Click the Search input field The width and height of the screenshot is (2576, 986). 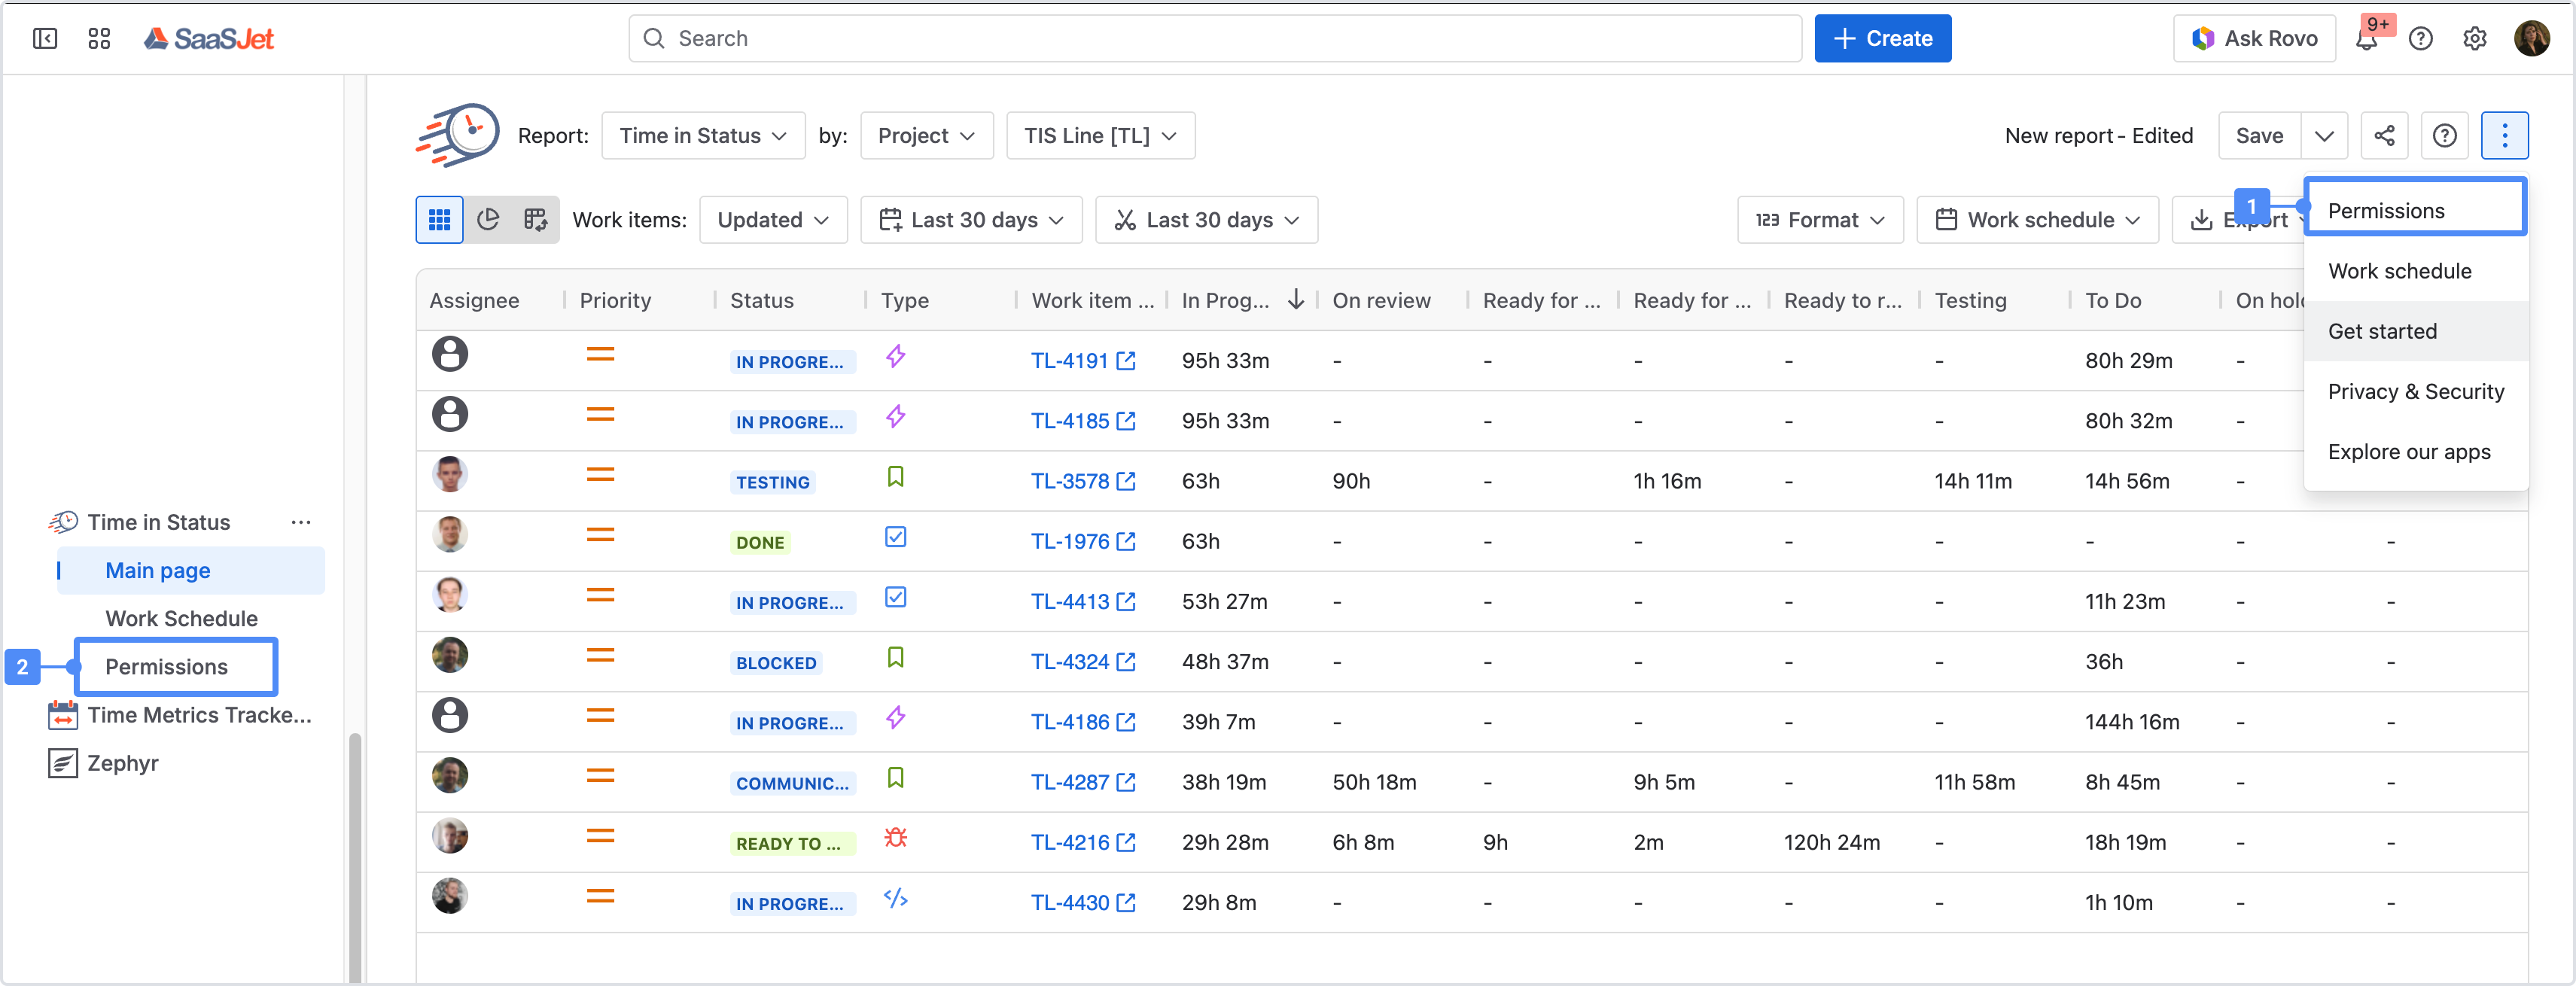click(1214, 39)
